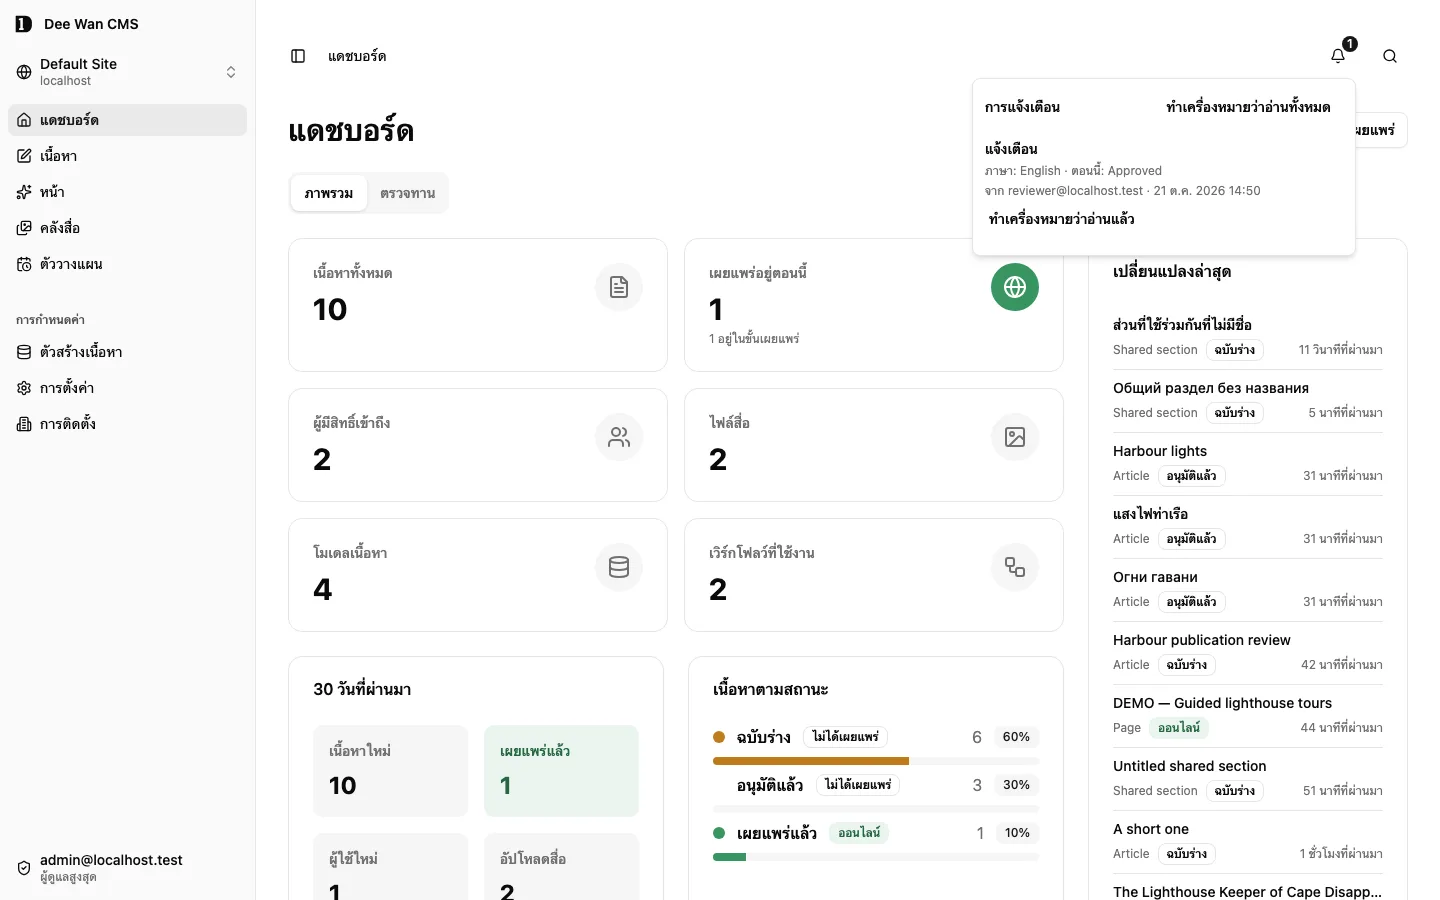Open คลังสื่อ in the sidebar
This screenshot has width=1440, height=900.
[x=128, y=228]
